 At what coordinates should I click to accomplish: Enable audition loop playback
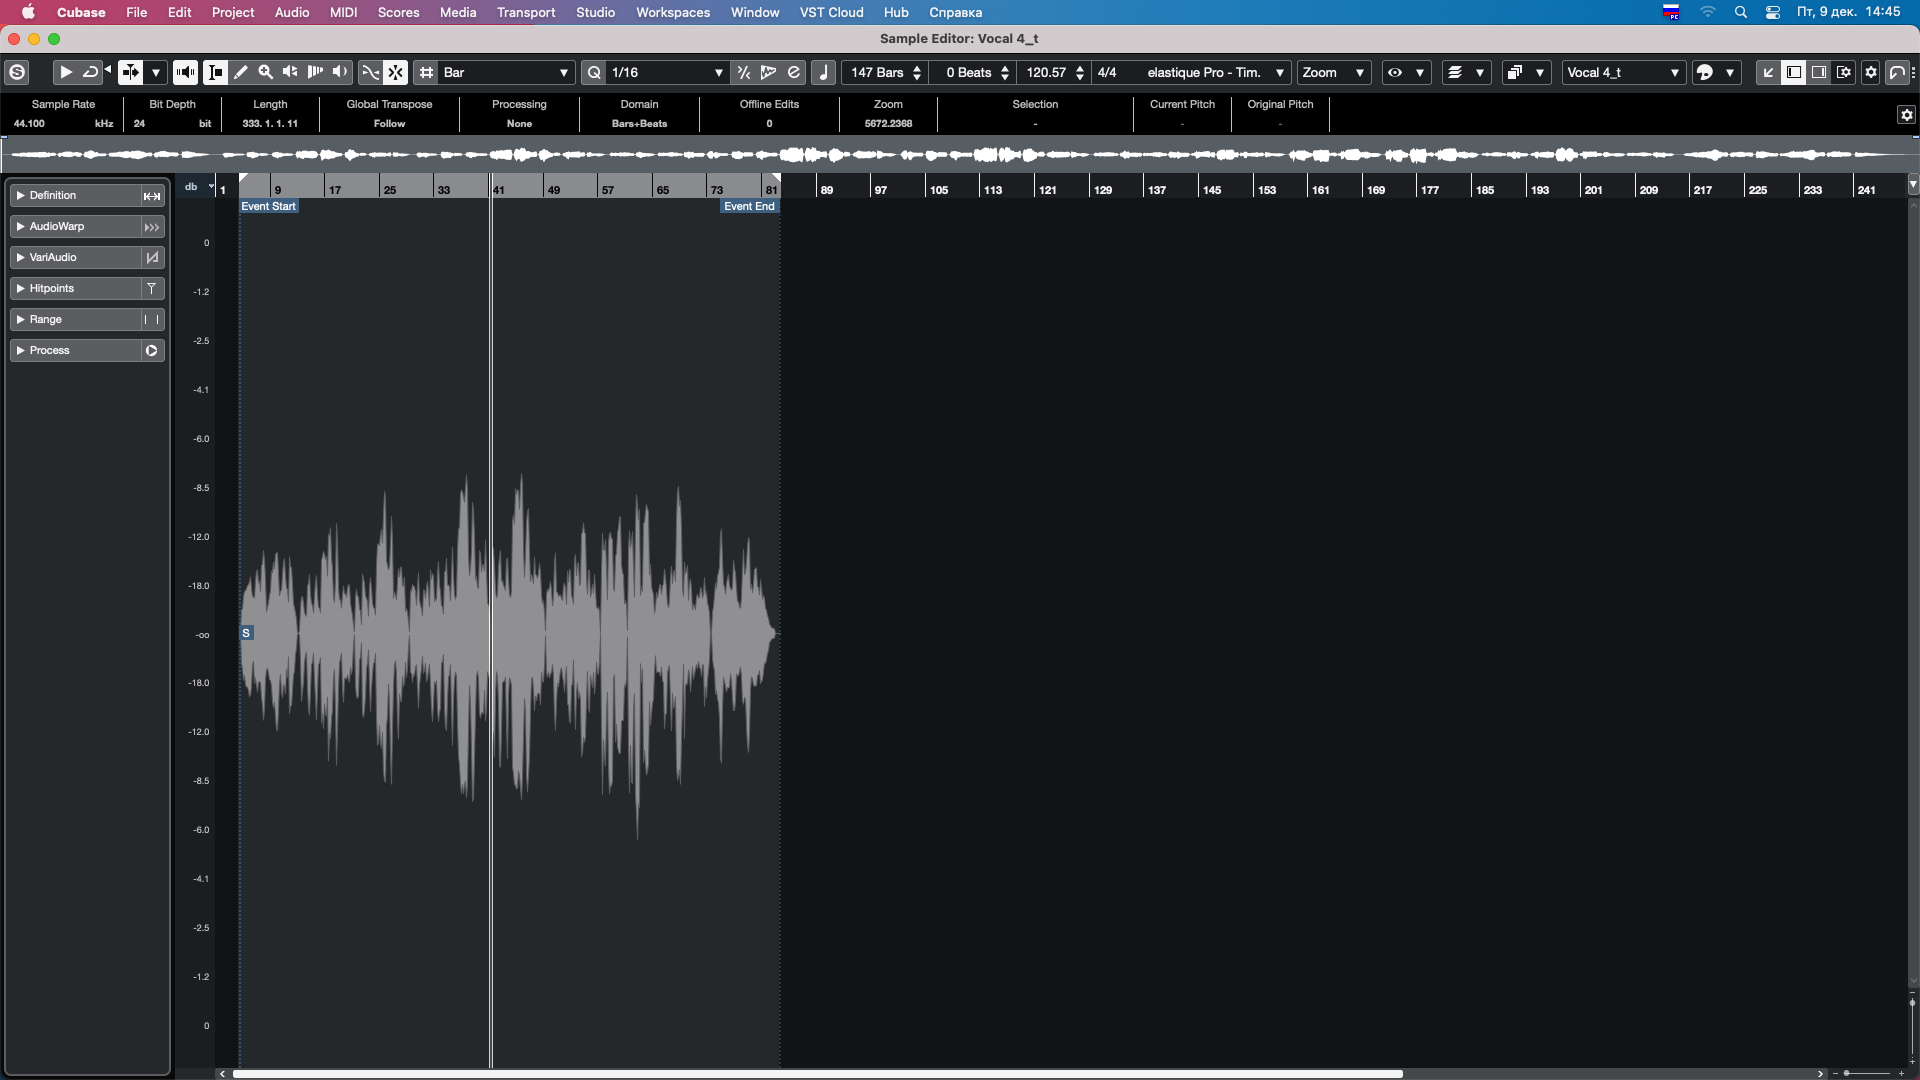tap(90, 72)
